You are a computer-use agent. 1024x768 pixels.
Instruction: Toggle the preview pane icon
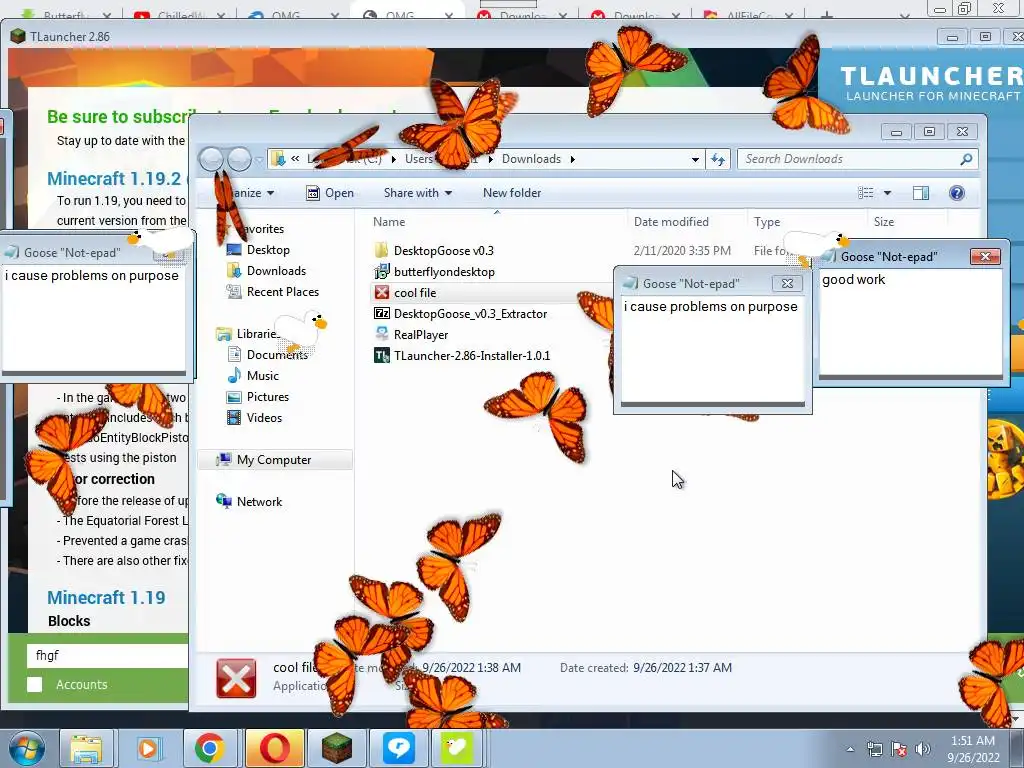pos(921,193)
